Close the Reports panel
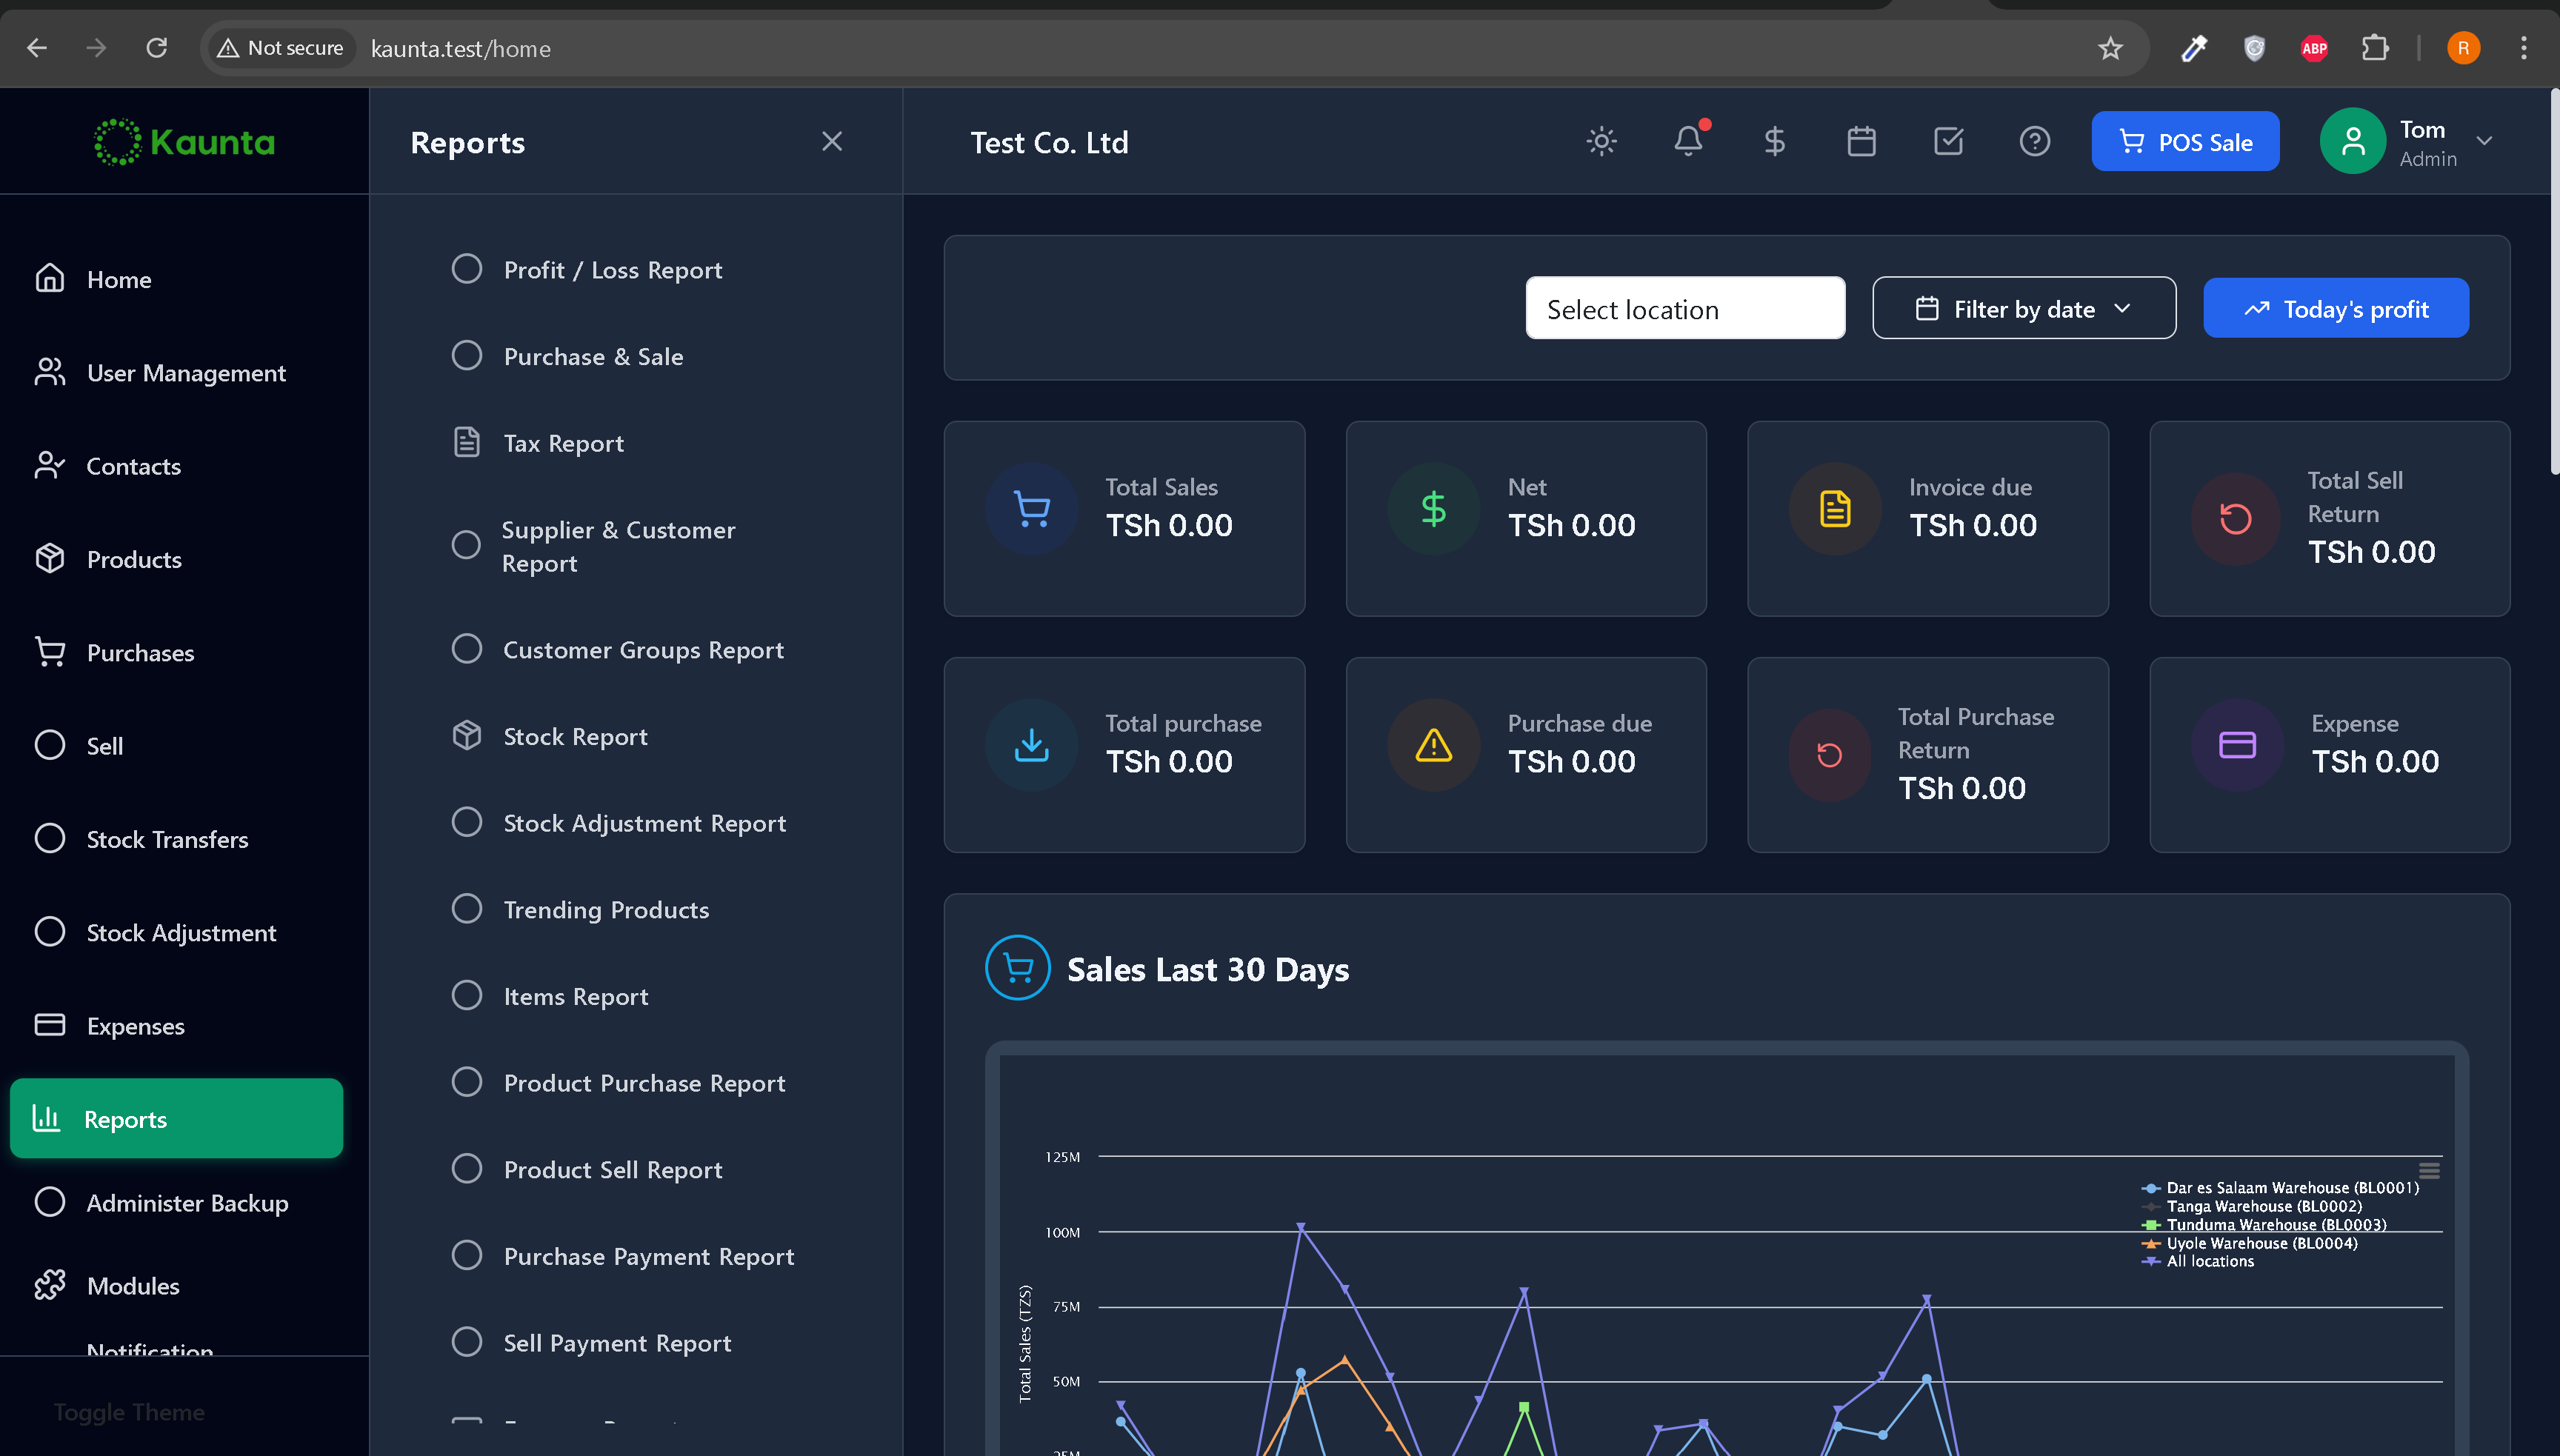Screen dimensions: 2560x1456 832,142
